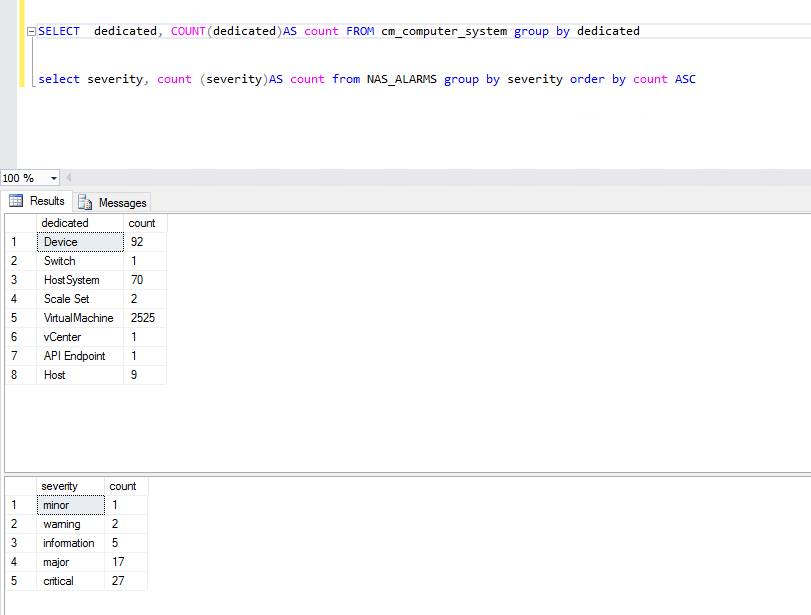Click the Messages tab document icon

[89, 202]
